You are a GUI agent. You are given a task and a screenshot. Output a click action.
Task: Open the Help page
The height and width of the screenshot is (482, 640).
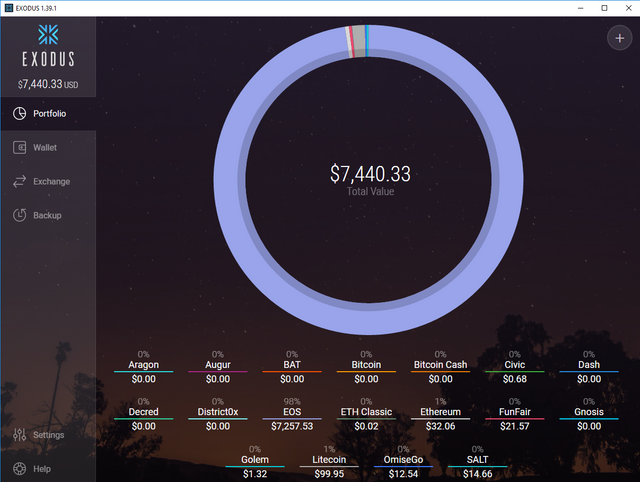coord(48,469)
